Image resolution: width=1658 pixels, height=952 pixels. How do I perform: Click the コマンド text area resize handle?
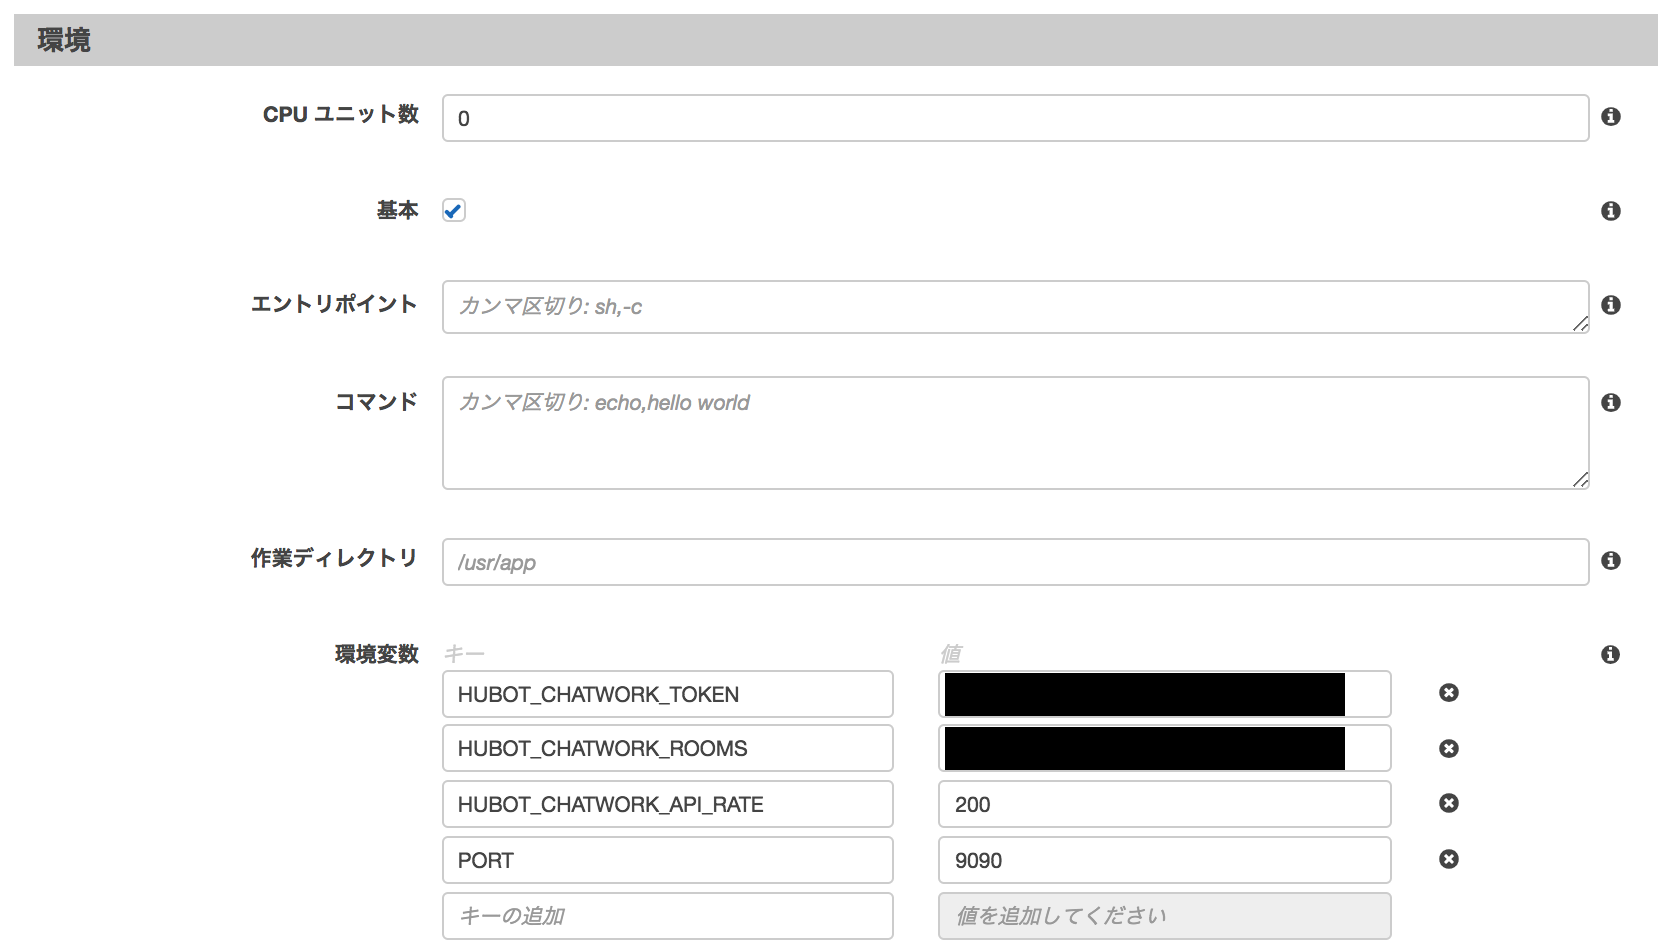click(1580, 480)
